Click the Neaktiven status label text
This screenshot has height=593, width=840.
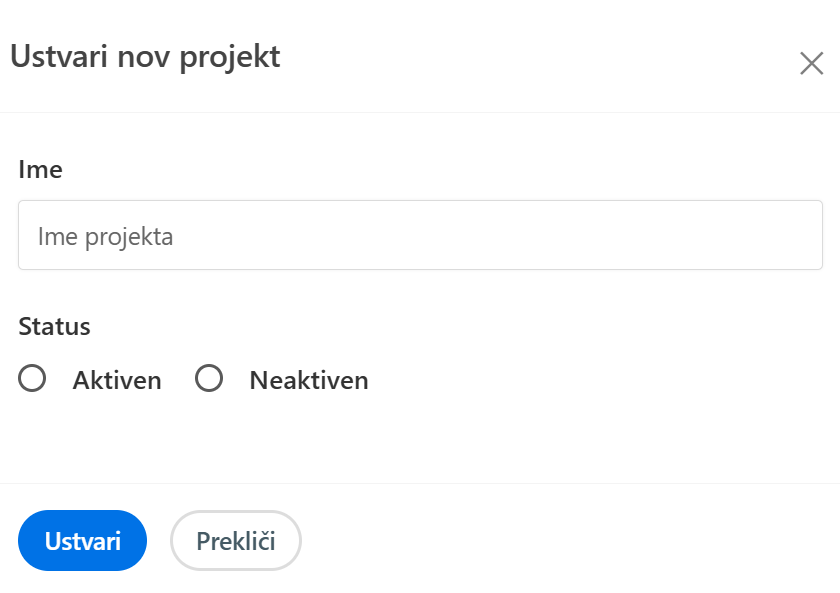click(308, 380)
